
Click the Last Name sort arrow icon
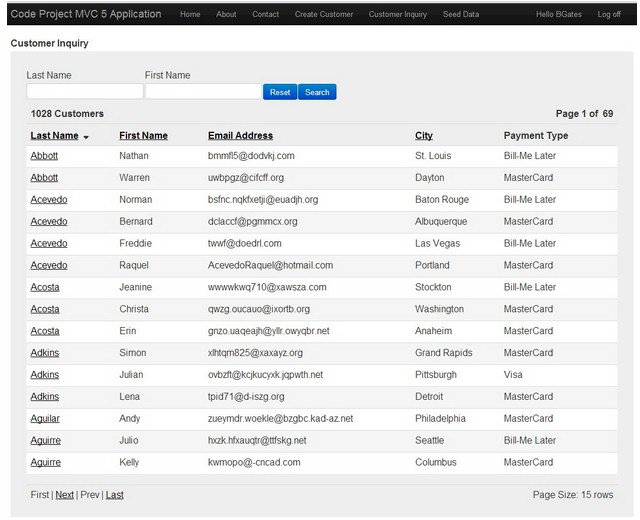[x=86, y=137]
